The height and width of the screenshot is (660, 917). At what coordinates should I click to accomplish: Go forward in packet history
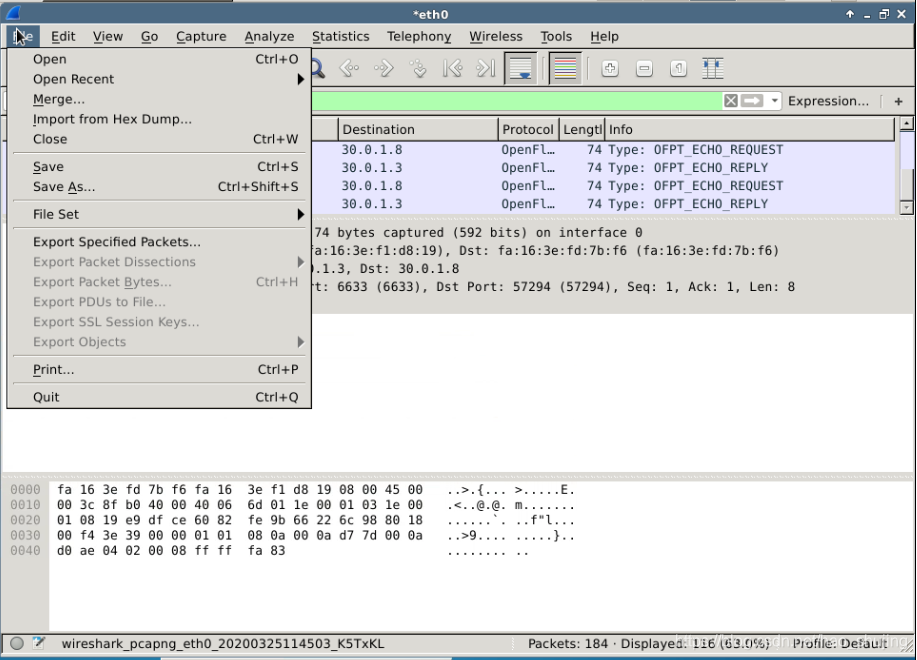tap(384, 68)
